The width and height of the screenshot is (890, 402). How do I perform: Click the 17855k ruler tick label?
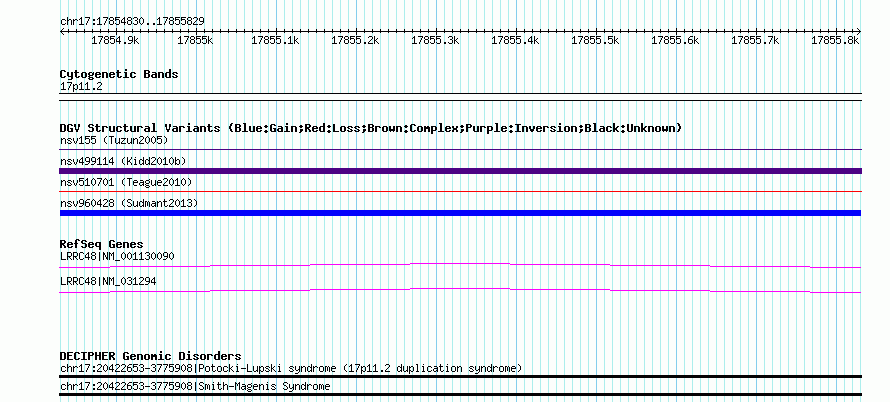pyautogui.click(x=195, y=40)
